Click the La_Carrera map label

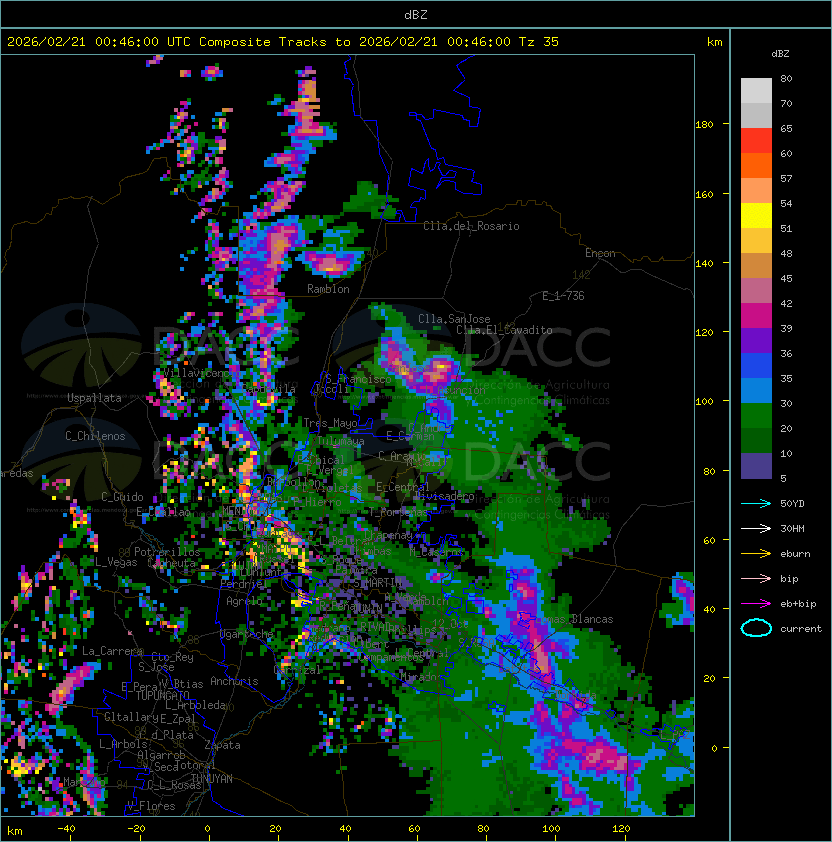(x=113, y=651)
